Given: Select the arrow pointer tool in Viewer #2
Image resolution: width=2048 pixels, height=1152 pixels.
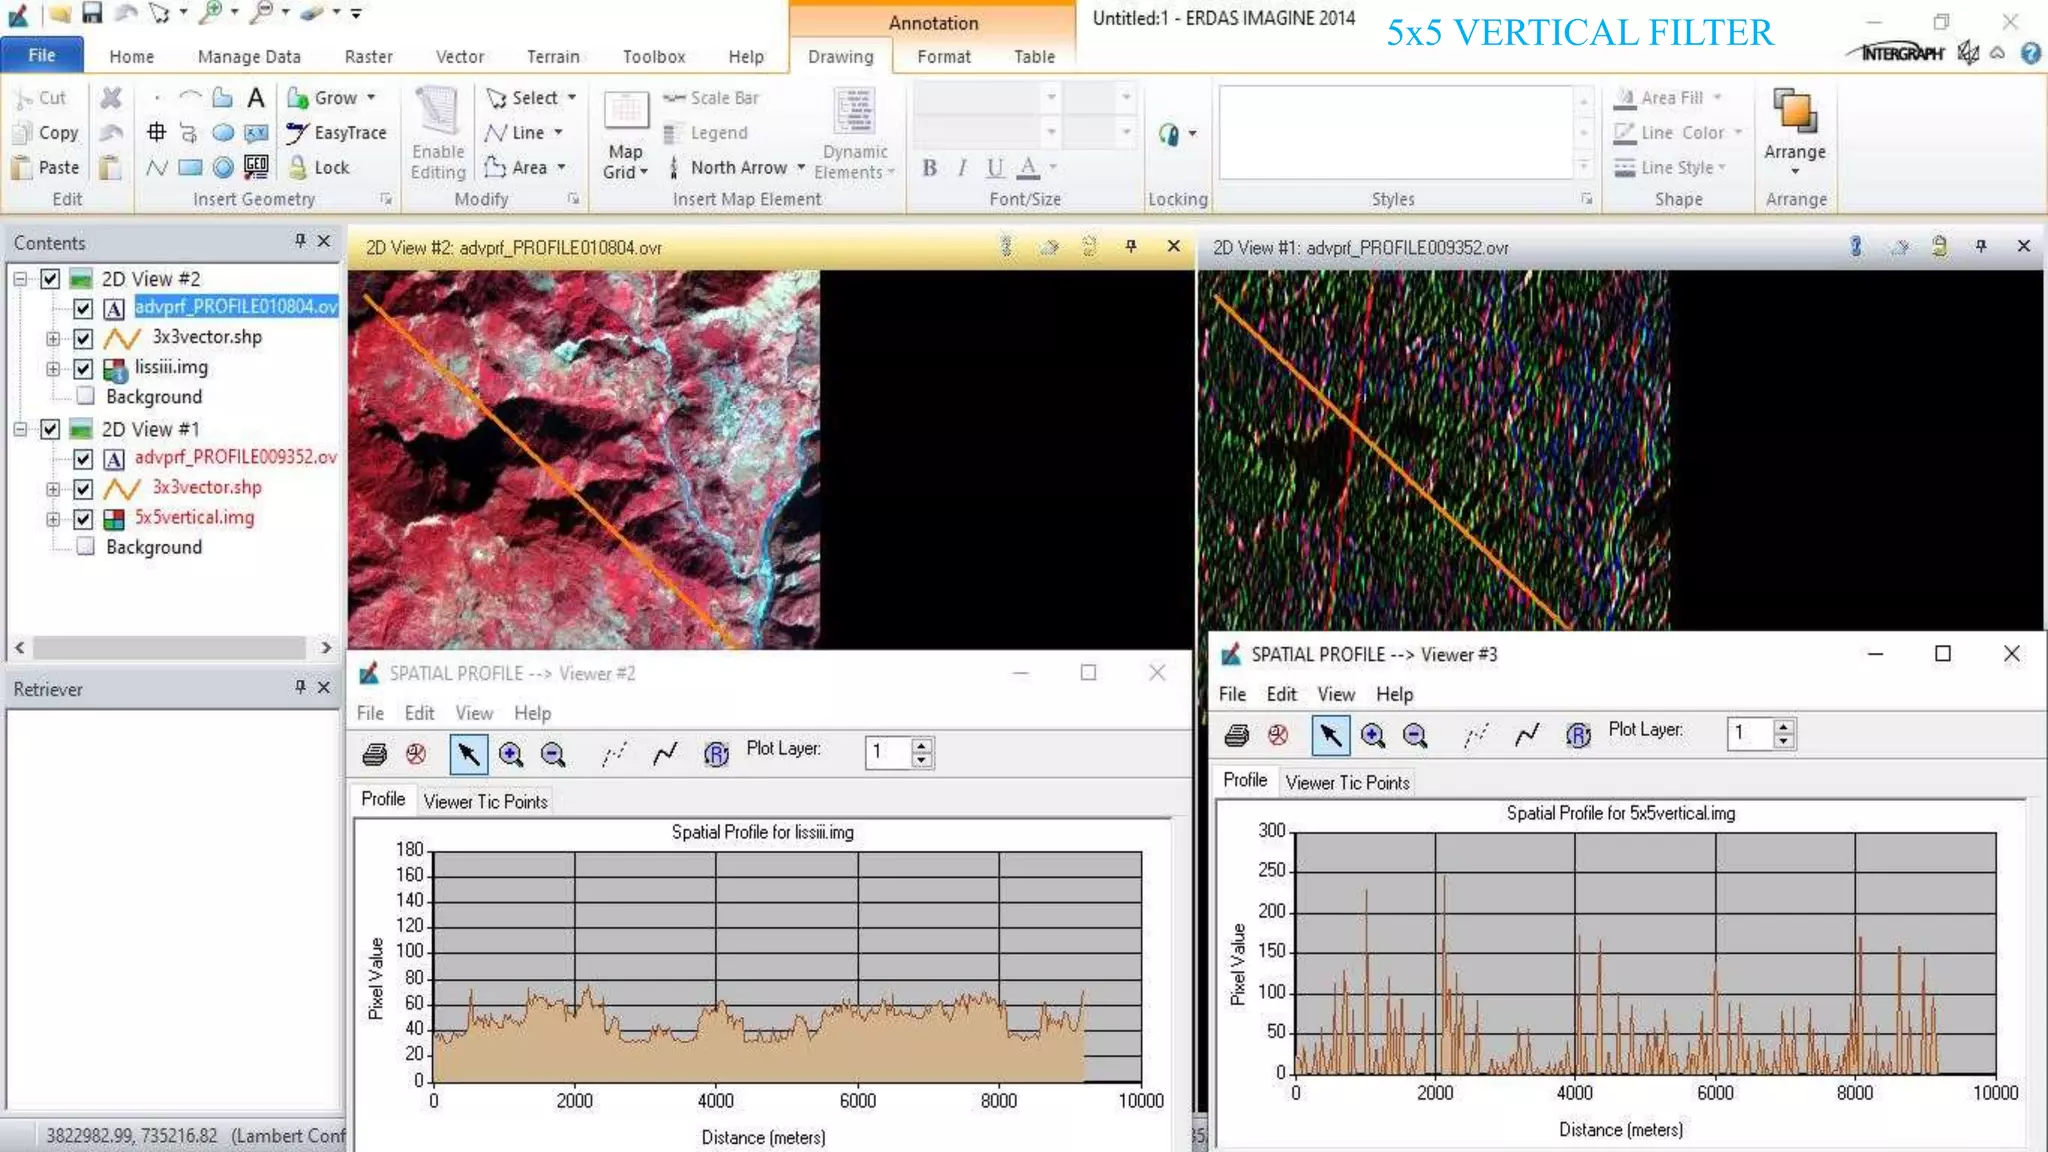Looking at the screenshot, I should tap(468, 755).
